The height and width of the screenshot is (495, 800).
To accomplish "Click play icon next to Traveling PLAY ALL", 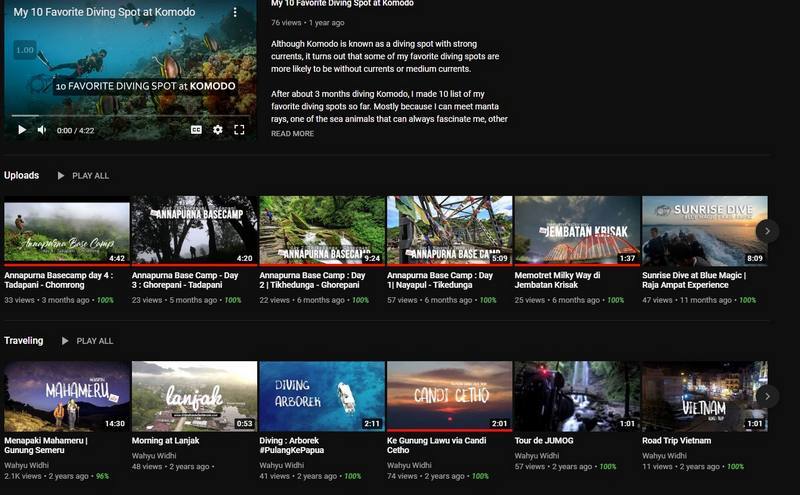I will 65,341.
